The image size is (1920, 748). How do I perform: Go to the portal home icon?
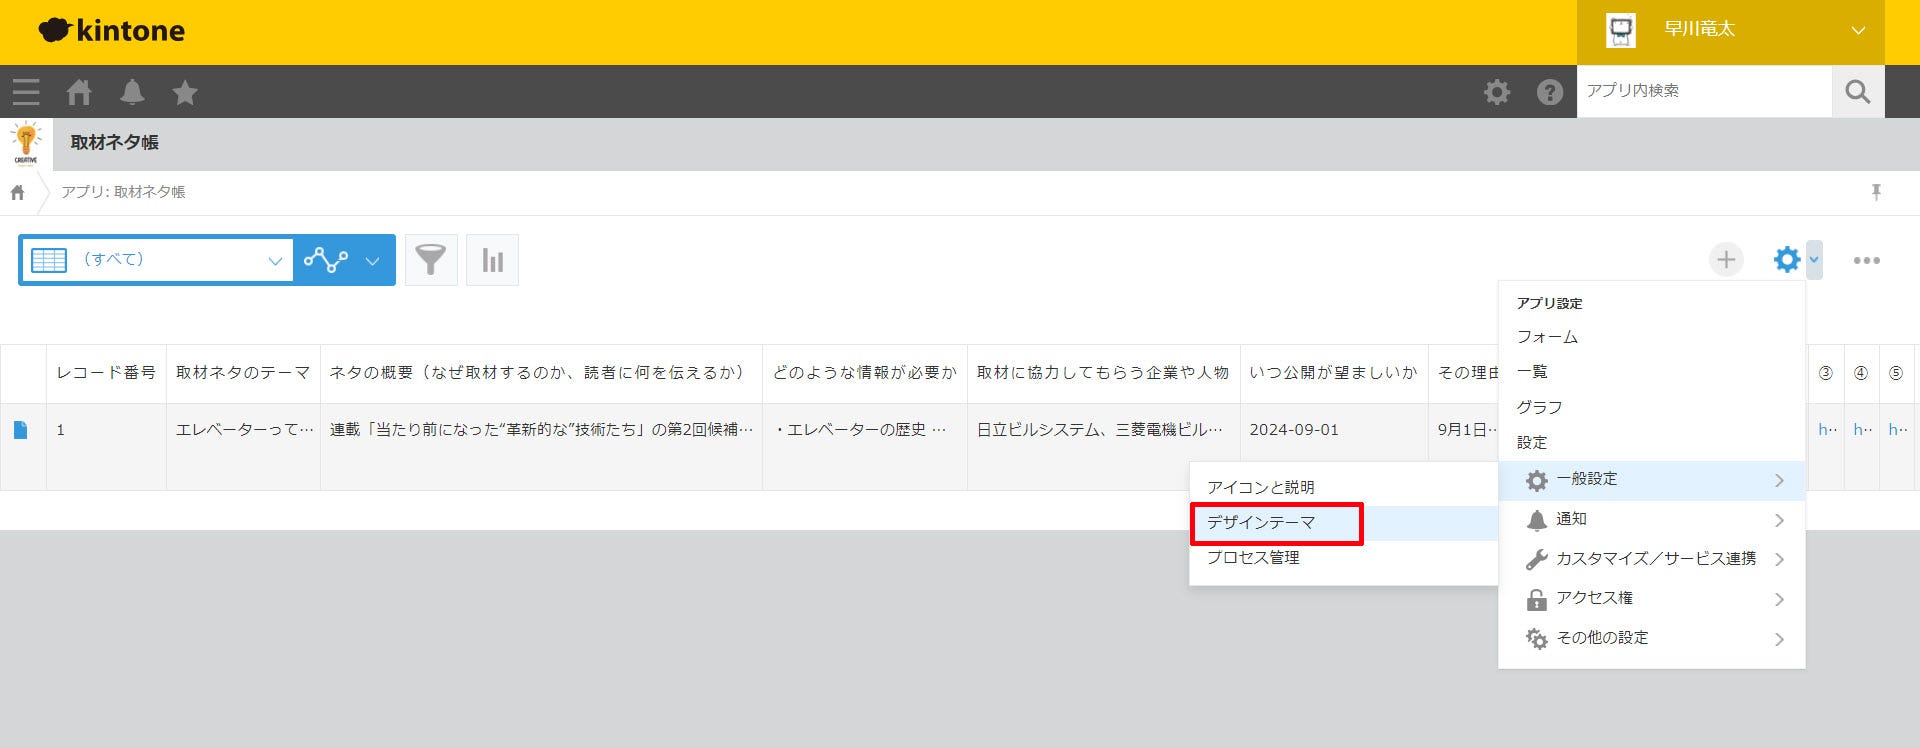coord(79,92)
